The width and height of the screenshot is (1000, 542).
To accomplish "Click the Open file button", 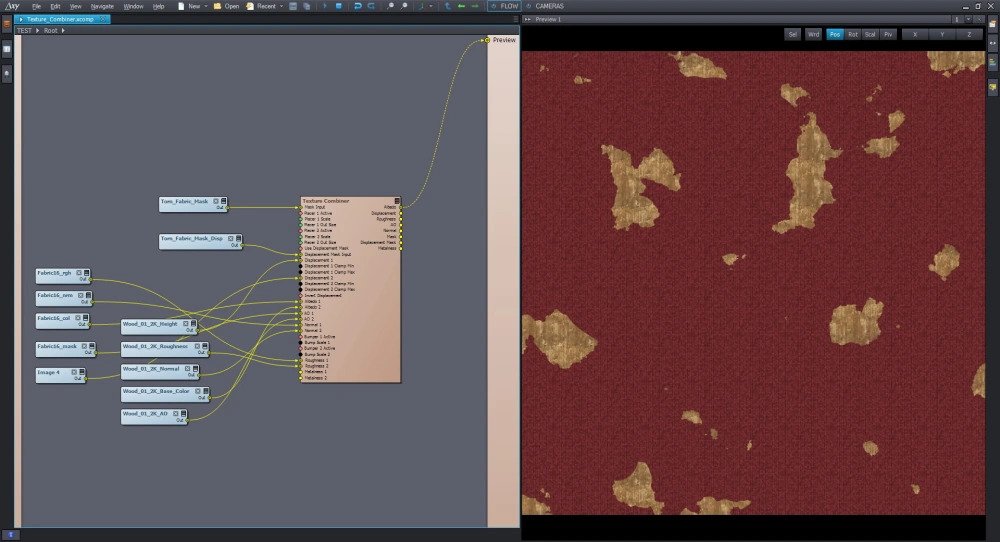I will pyautogui.click(x=226, y=6).
